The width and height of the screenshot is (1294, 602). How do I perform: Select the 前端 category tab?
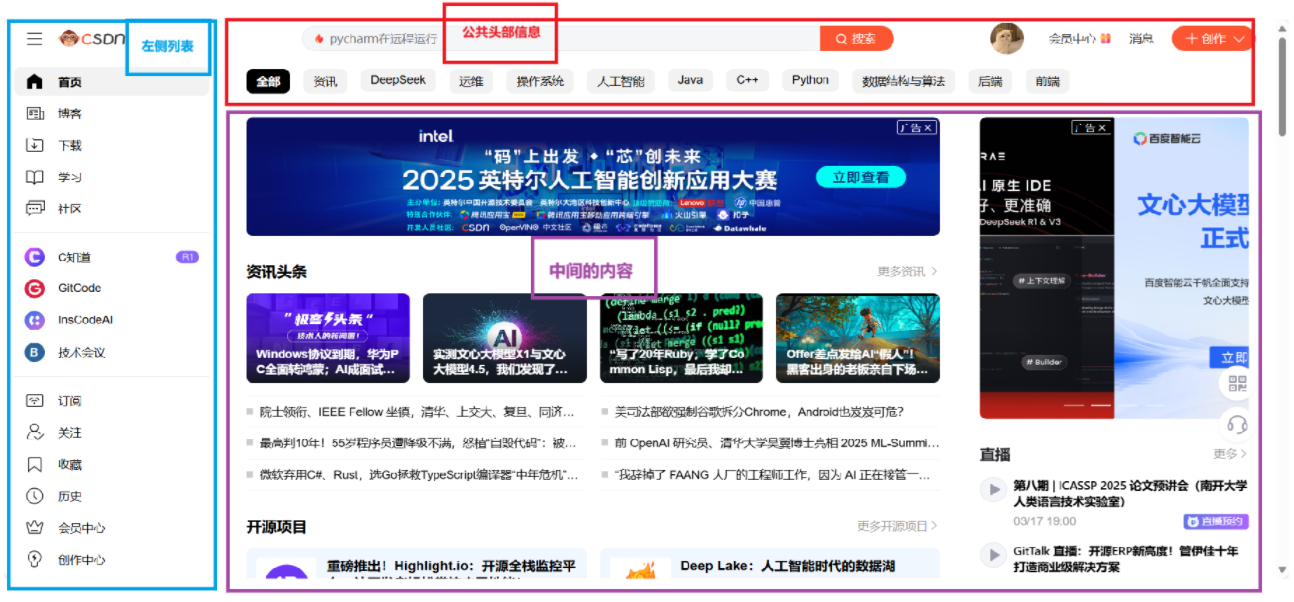pyautogui.click(x=1047, y=82)
